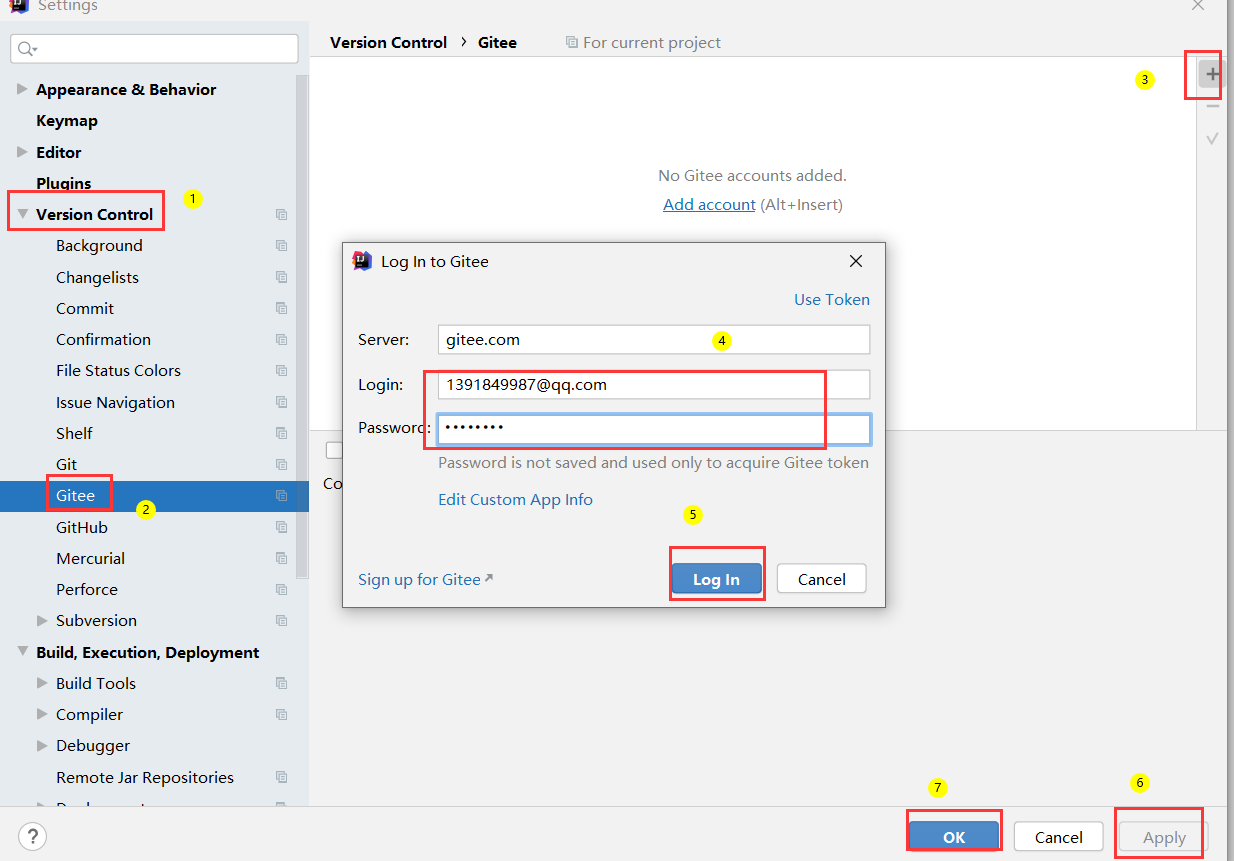Select Plugins in the settings tree
This screenshot has width=1234, height=861.
[64, 183]
